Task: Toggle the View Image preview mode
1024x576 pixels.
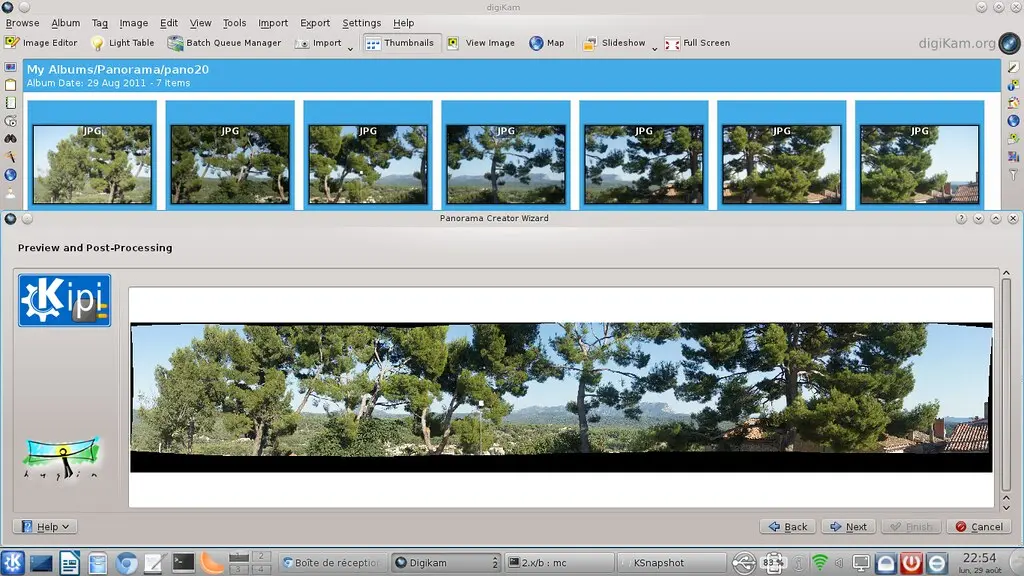Action: pos(481,43)
